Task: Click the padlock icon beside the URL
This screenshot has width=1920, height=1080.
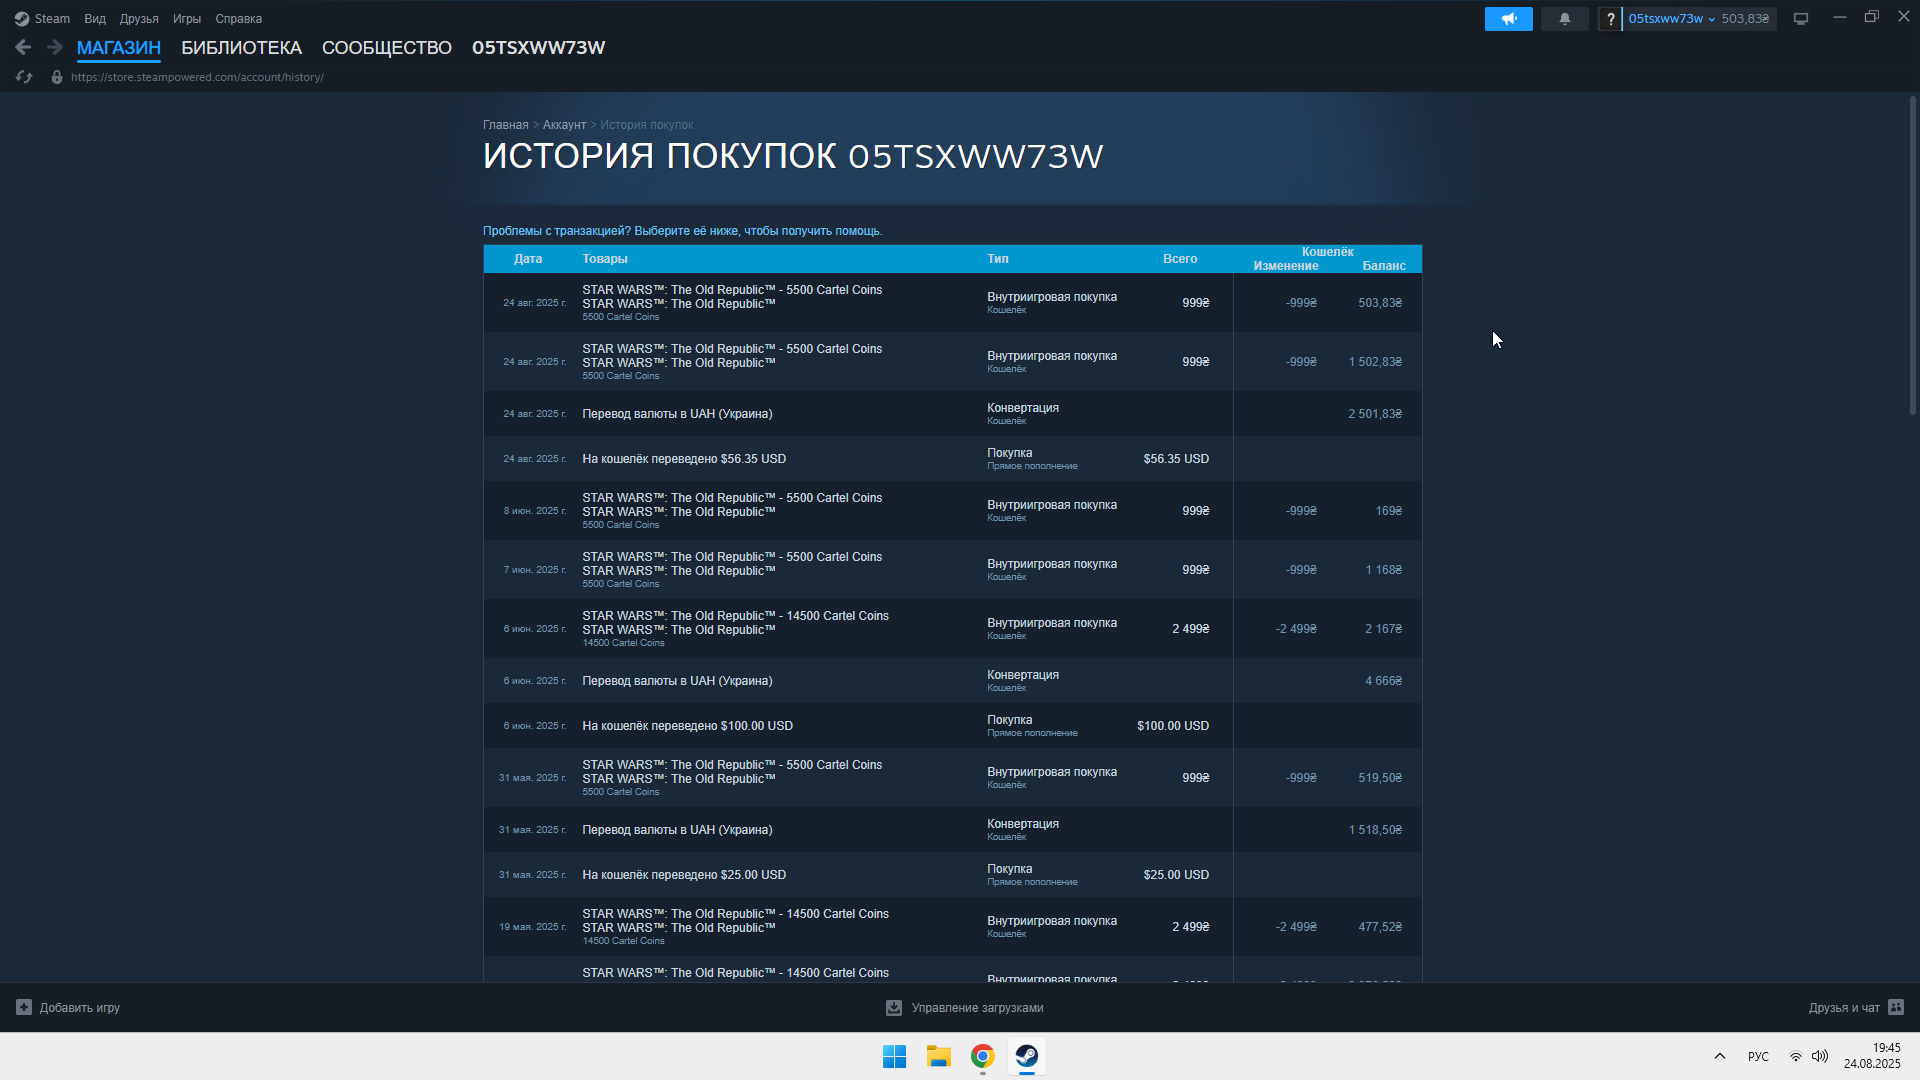Action: point(57,77)
